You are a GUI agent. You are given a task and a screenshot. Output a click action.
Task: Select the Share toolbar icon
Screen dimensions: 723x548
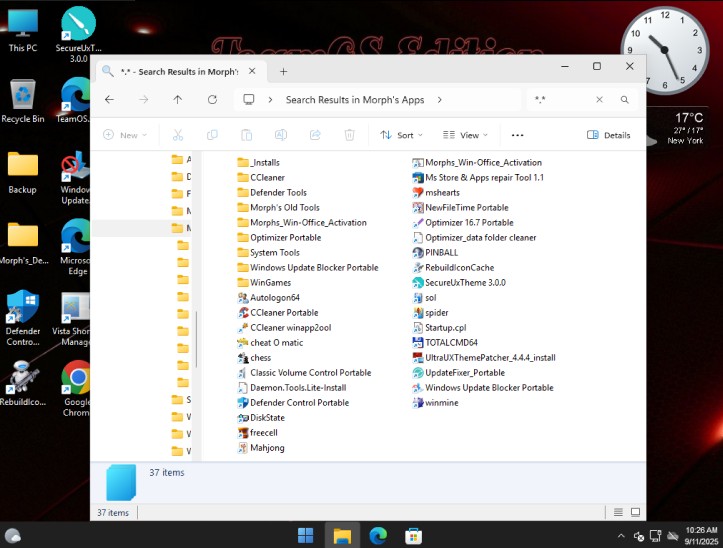coord(315,135)
